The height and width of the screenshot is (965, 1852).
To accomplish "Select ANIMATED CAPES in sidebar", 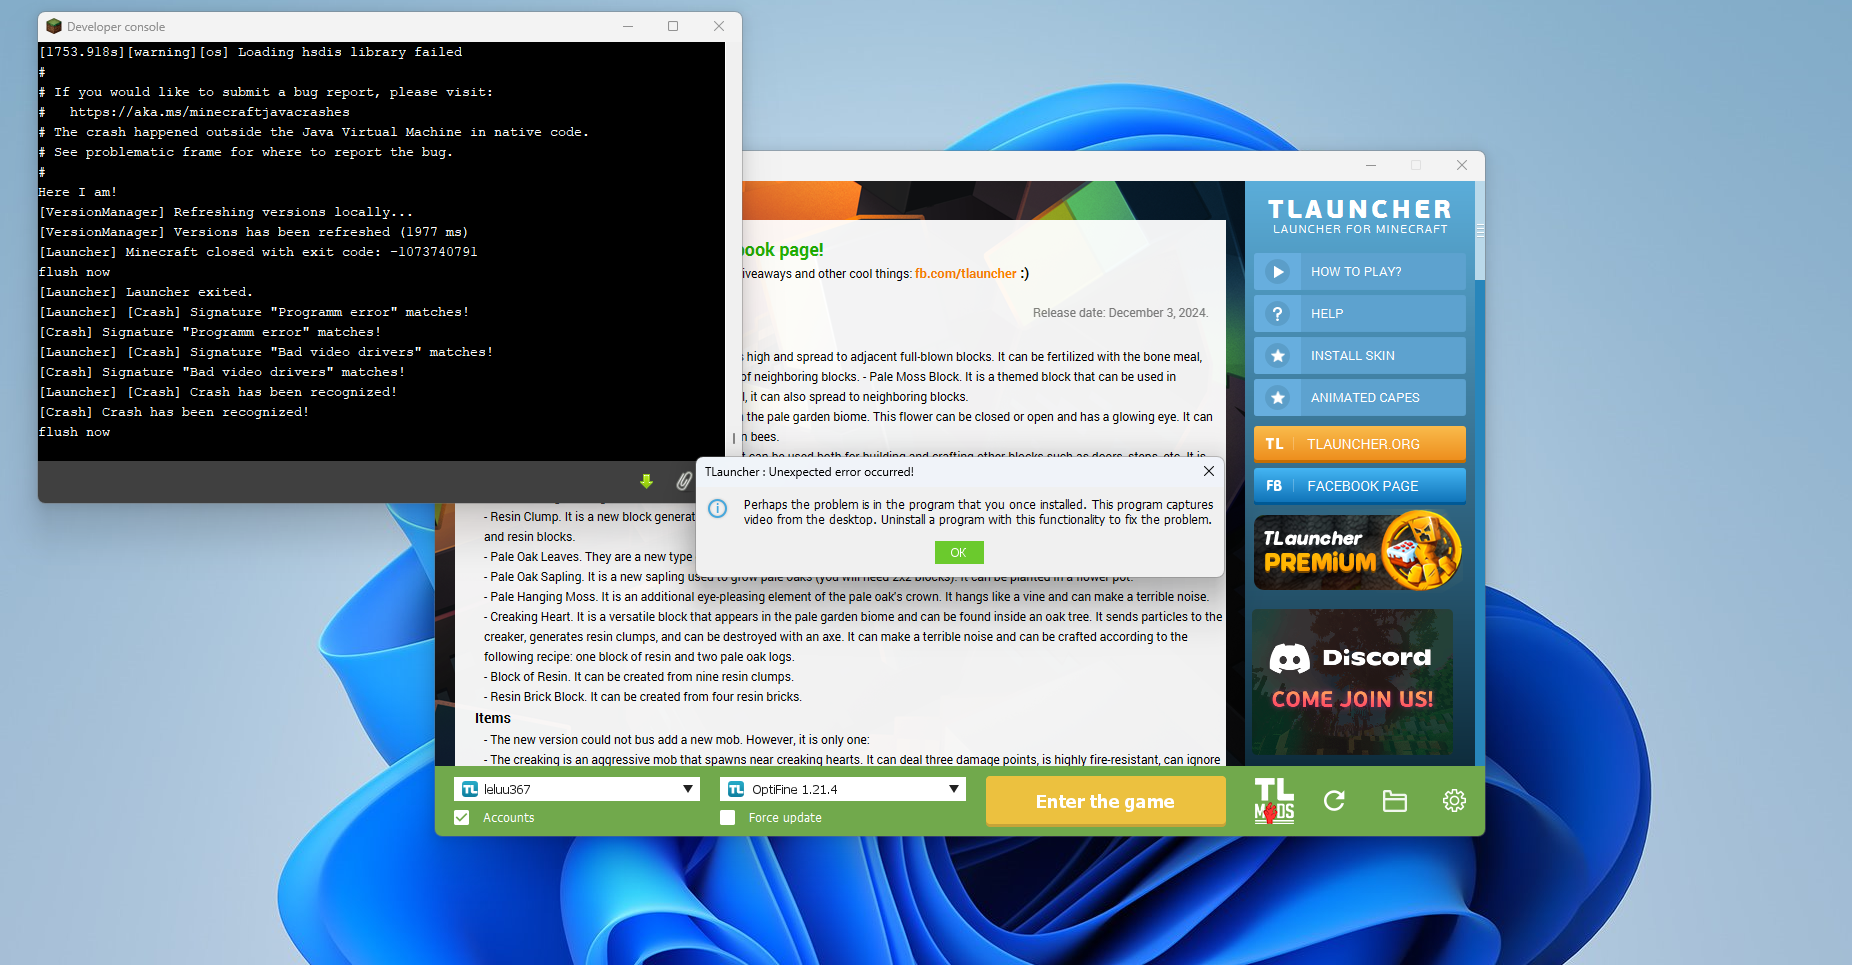I will [x=1360, y=398].
